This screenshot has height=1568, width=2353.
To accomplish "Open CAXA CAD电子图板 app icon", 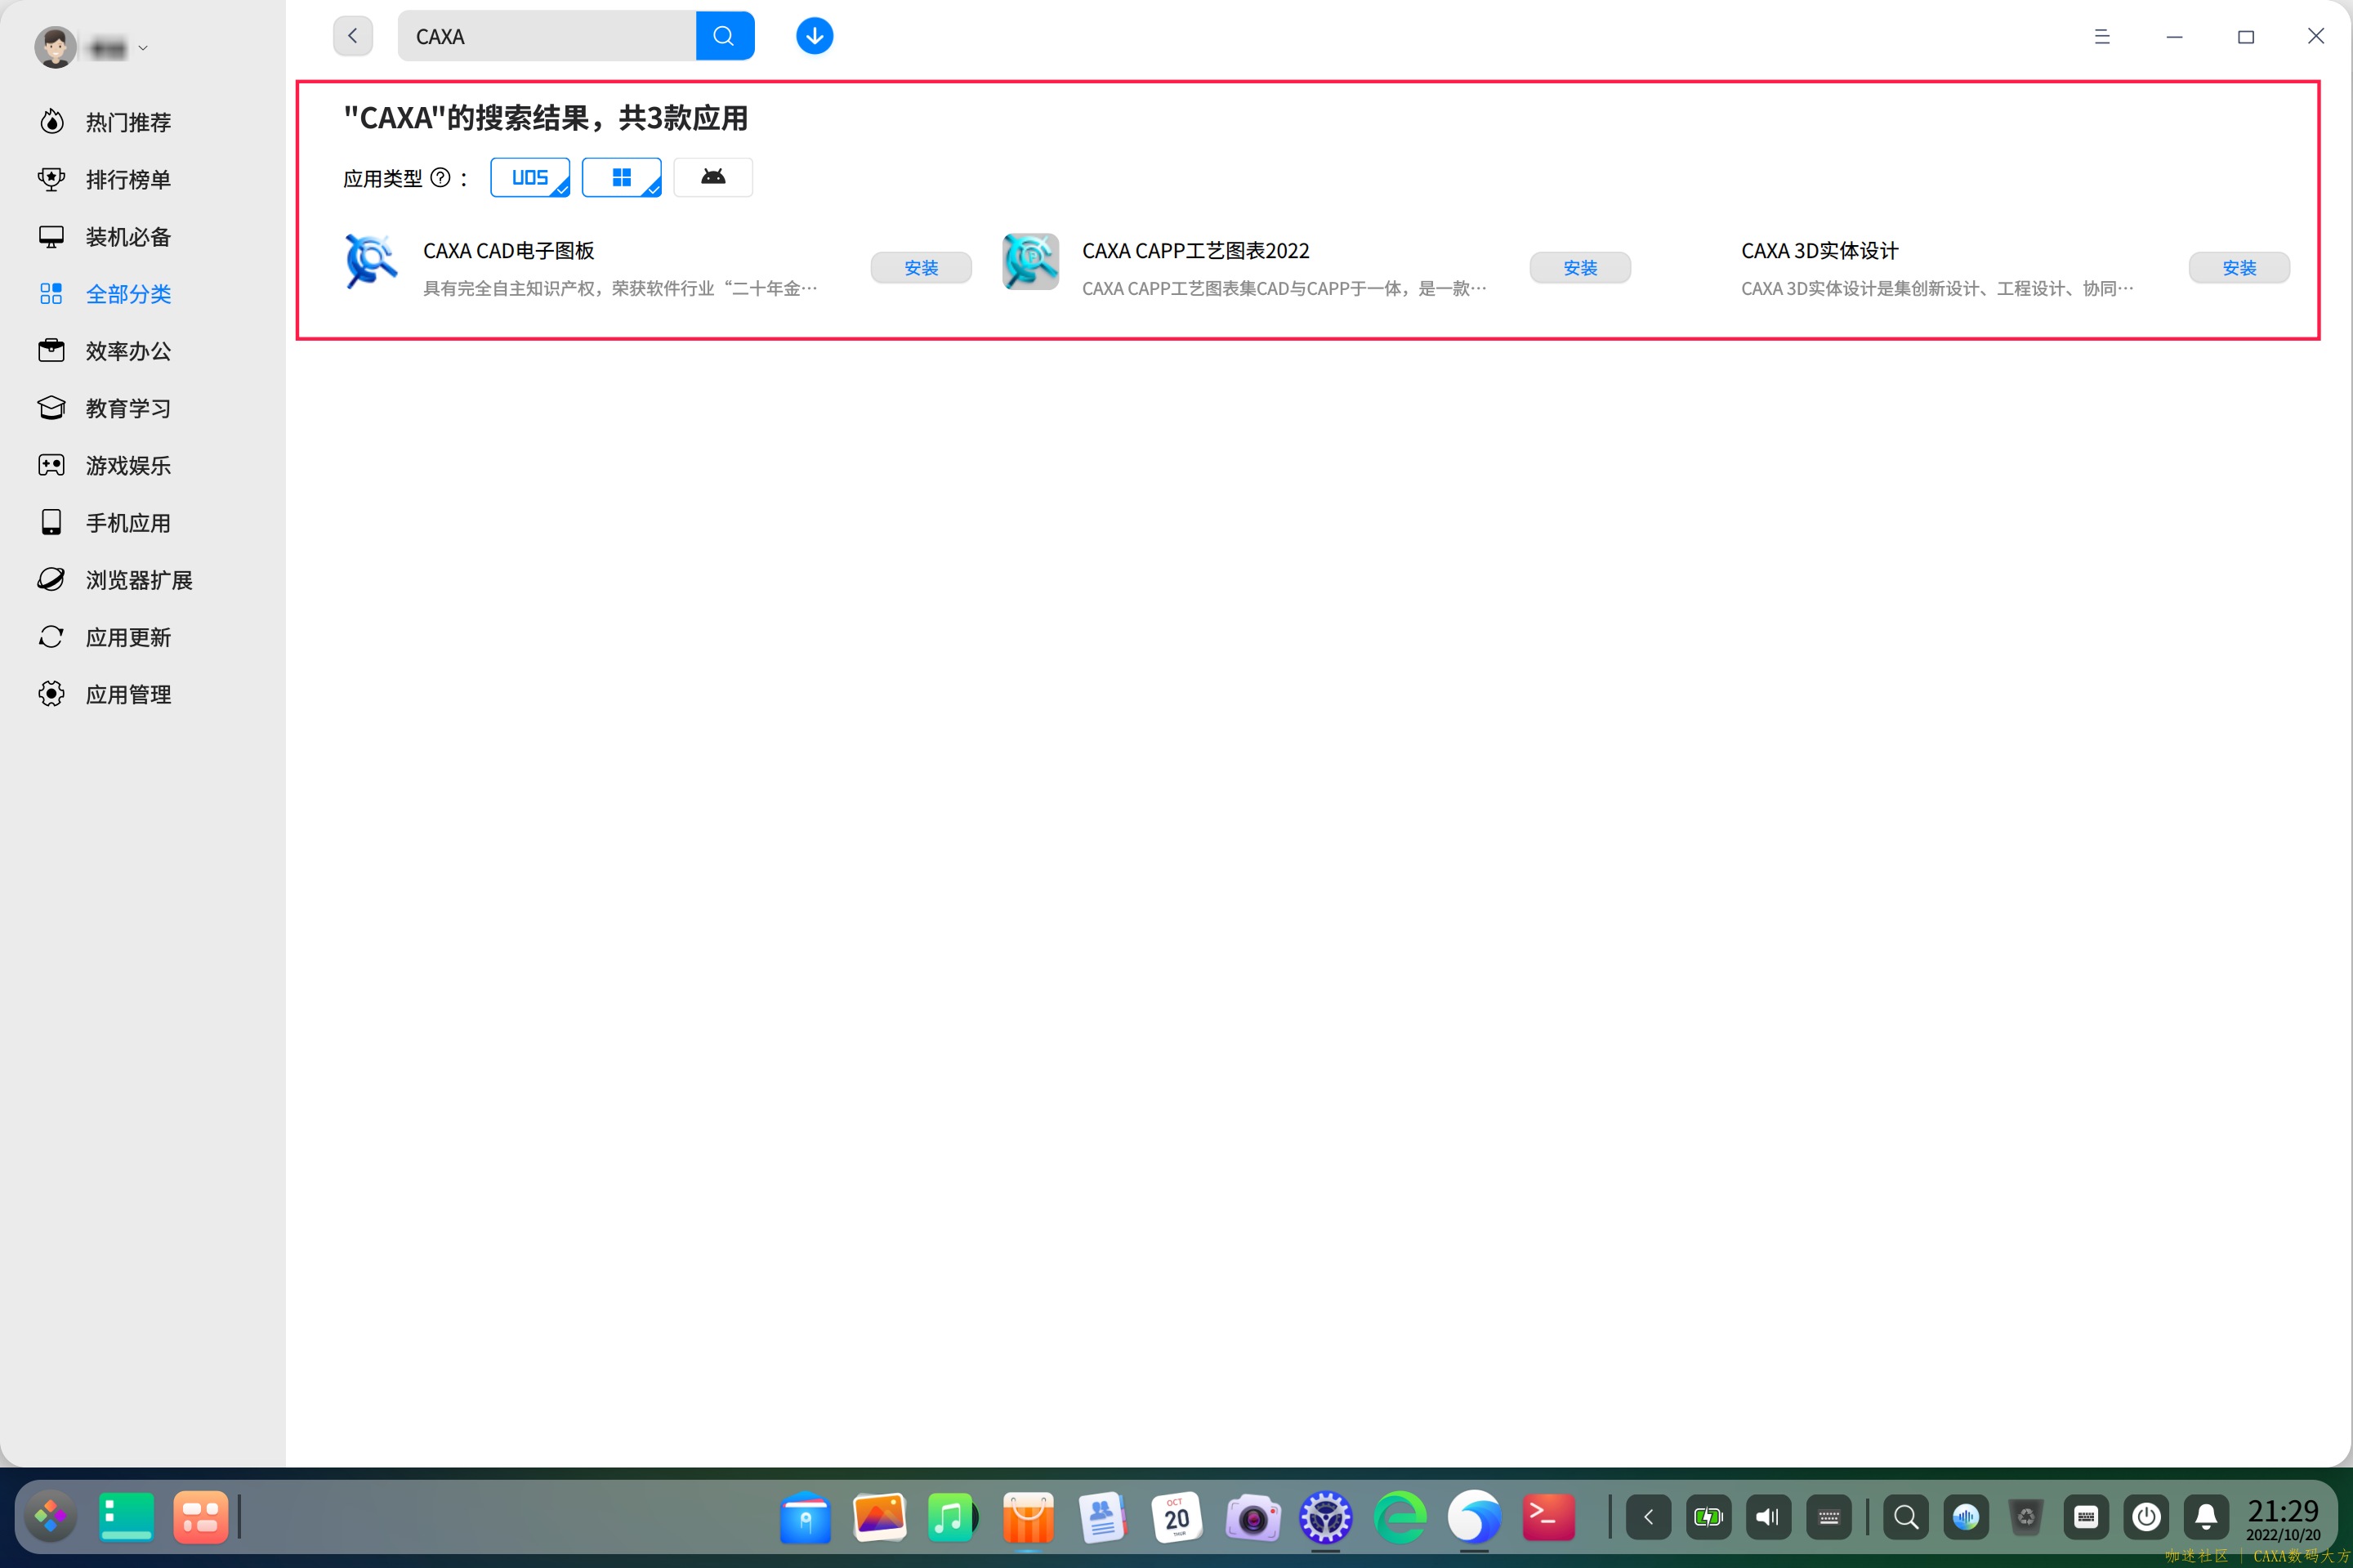I will pos(371,261).
